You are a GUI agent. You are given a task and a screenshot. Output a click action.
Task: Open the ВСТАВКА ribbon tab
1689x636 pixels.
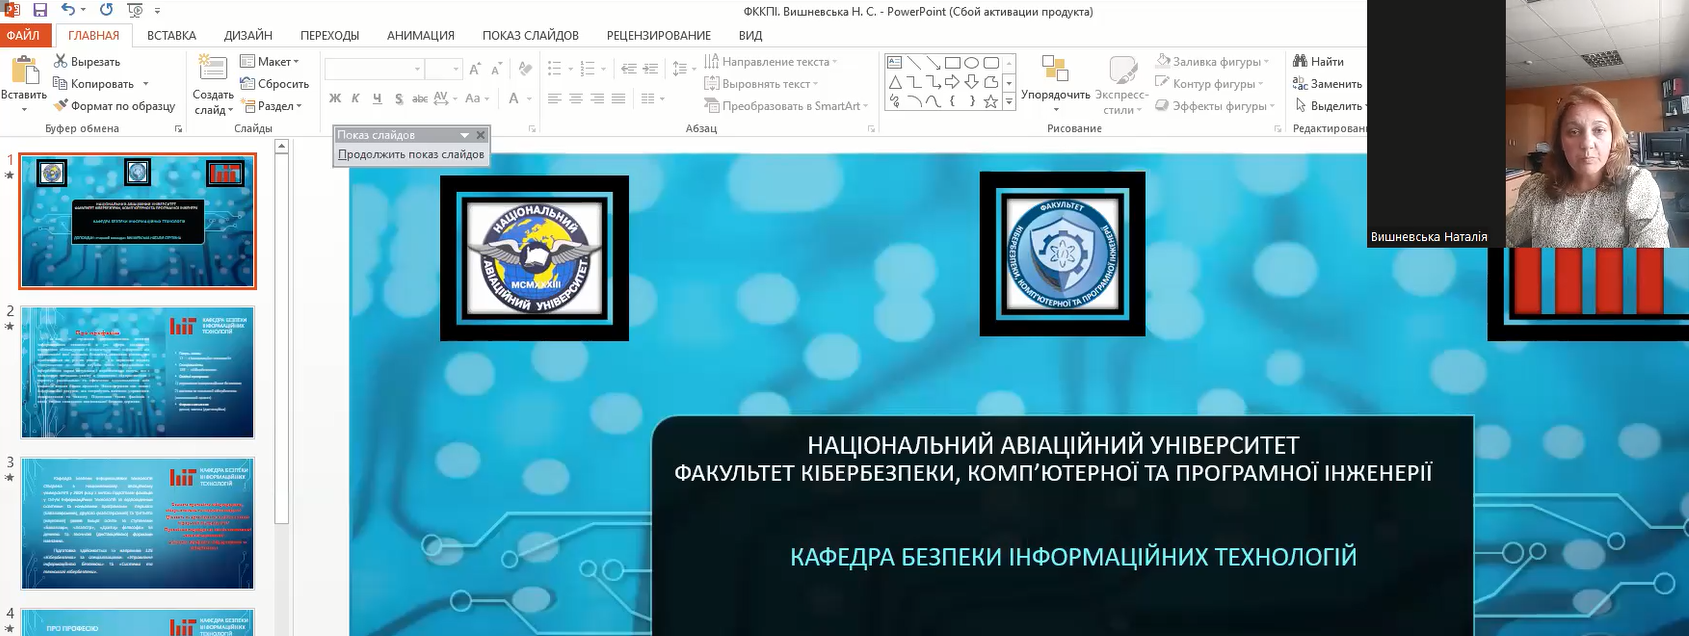tap(171, 35)
